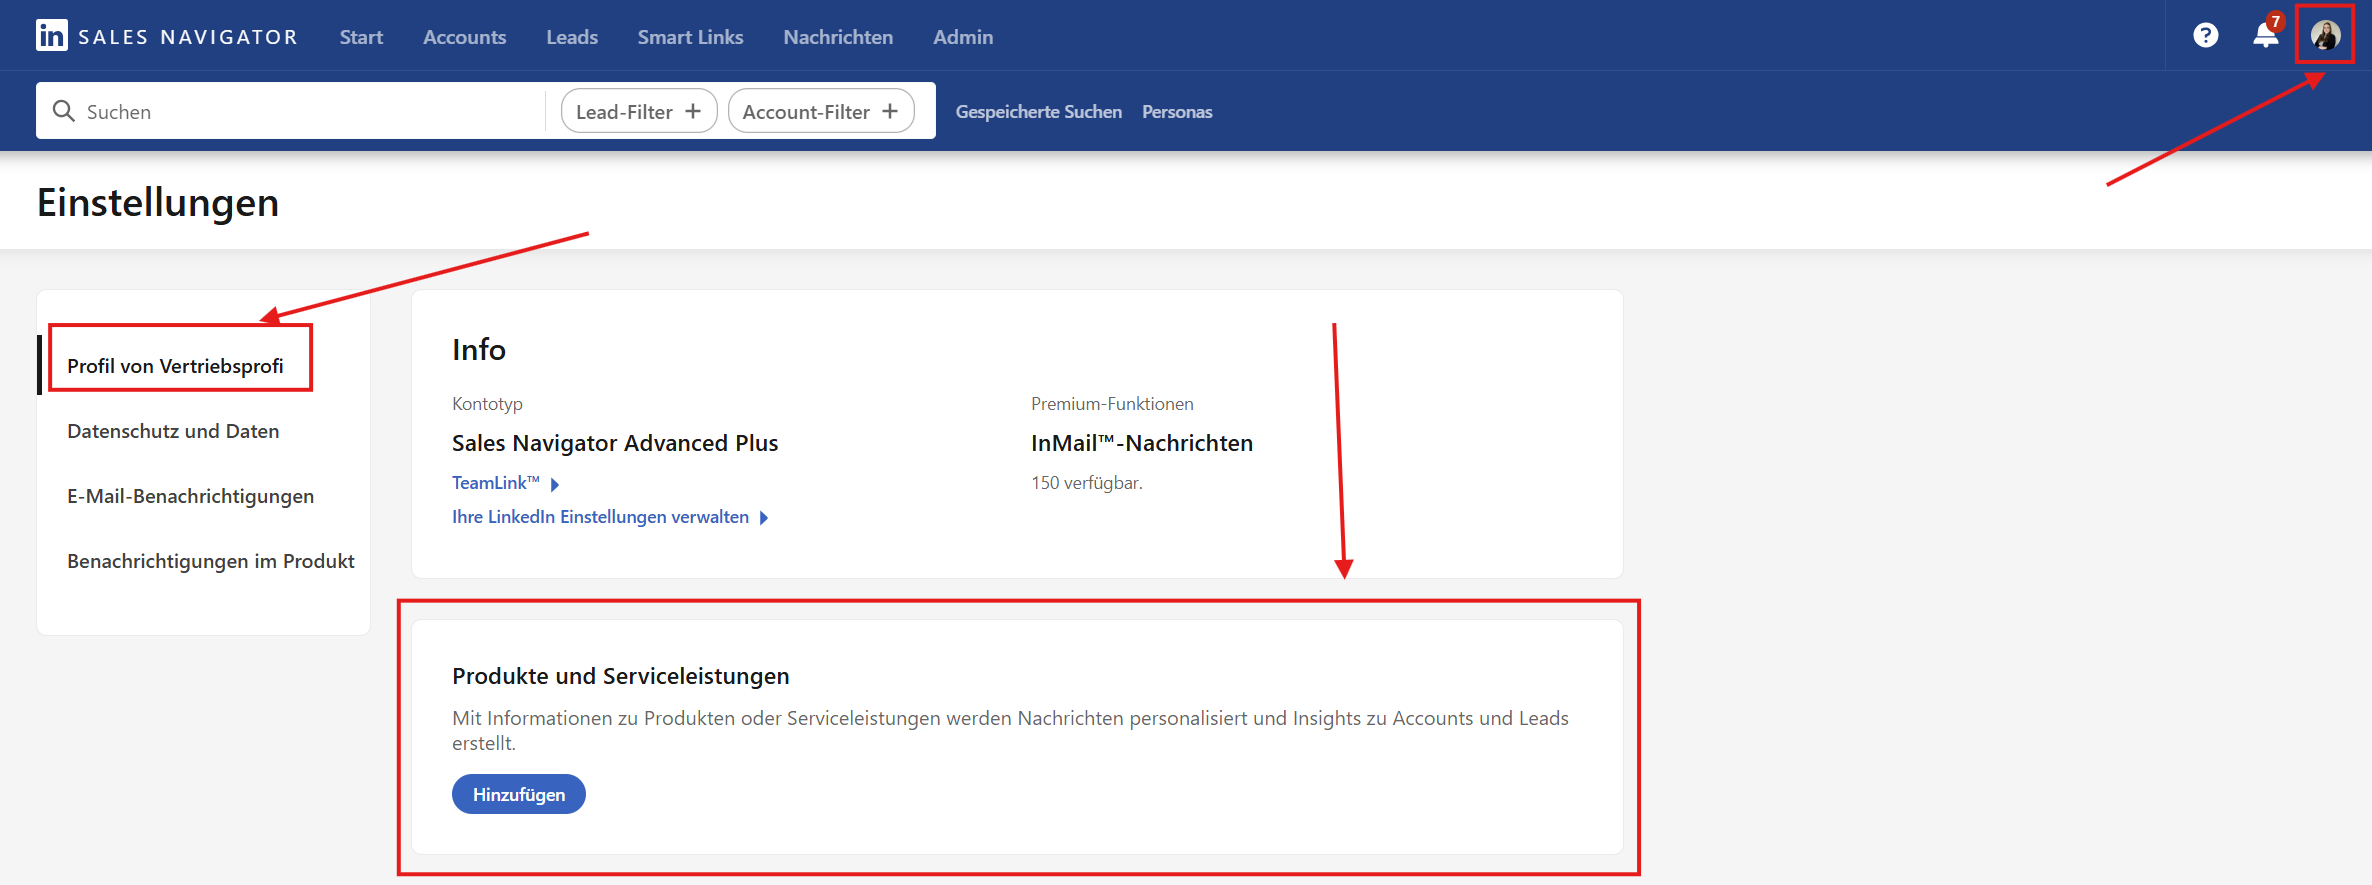Click the plus icon on Account-Filter
2372x885 pixels.
click(x=890, y=111)
